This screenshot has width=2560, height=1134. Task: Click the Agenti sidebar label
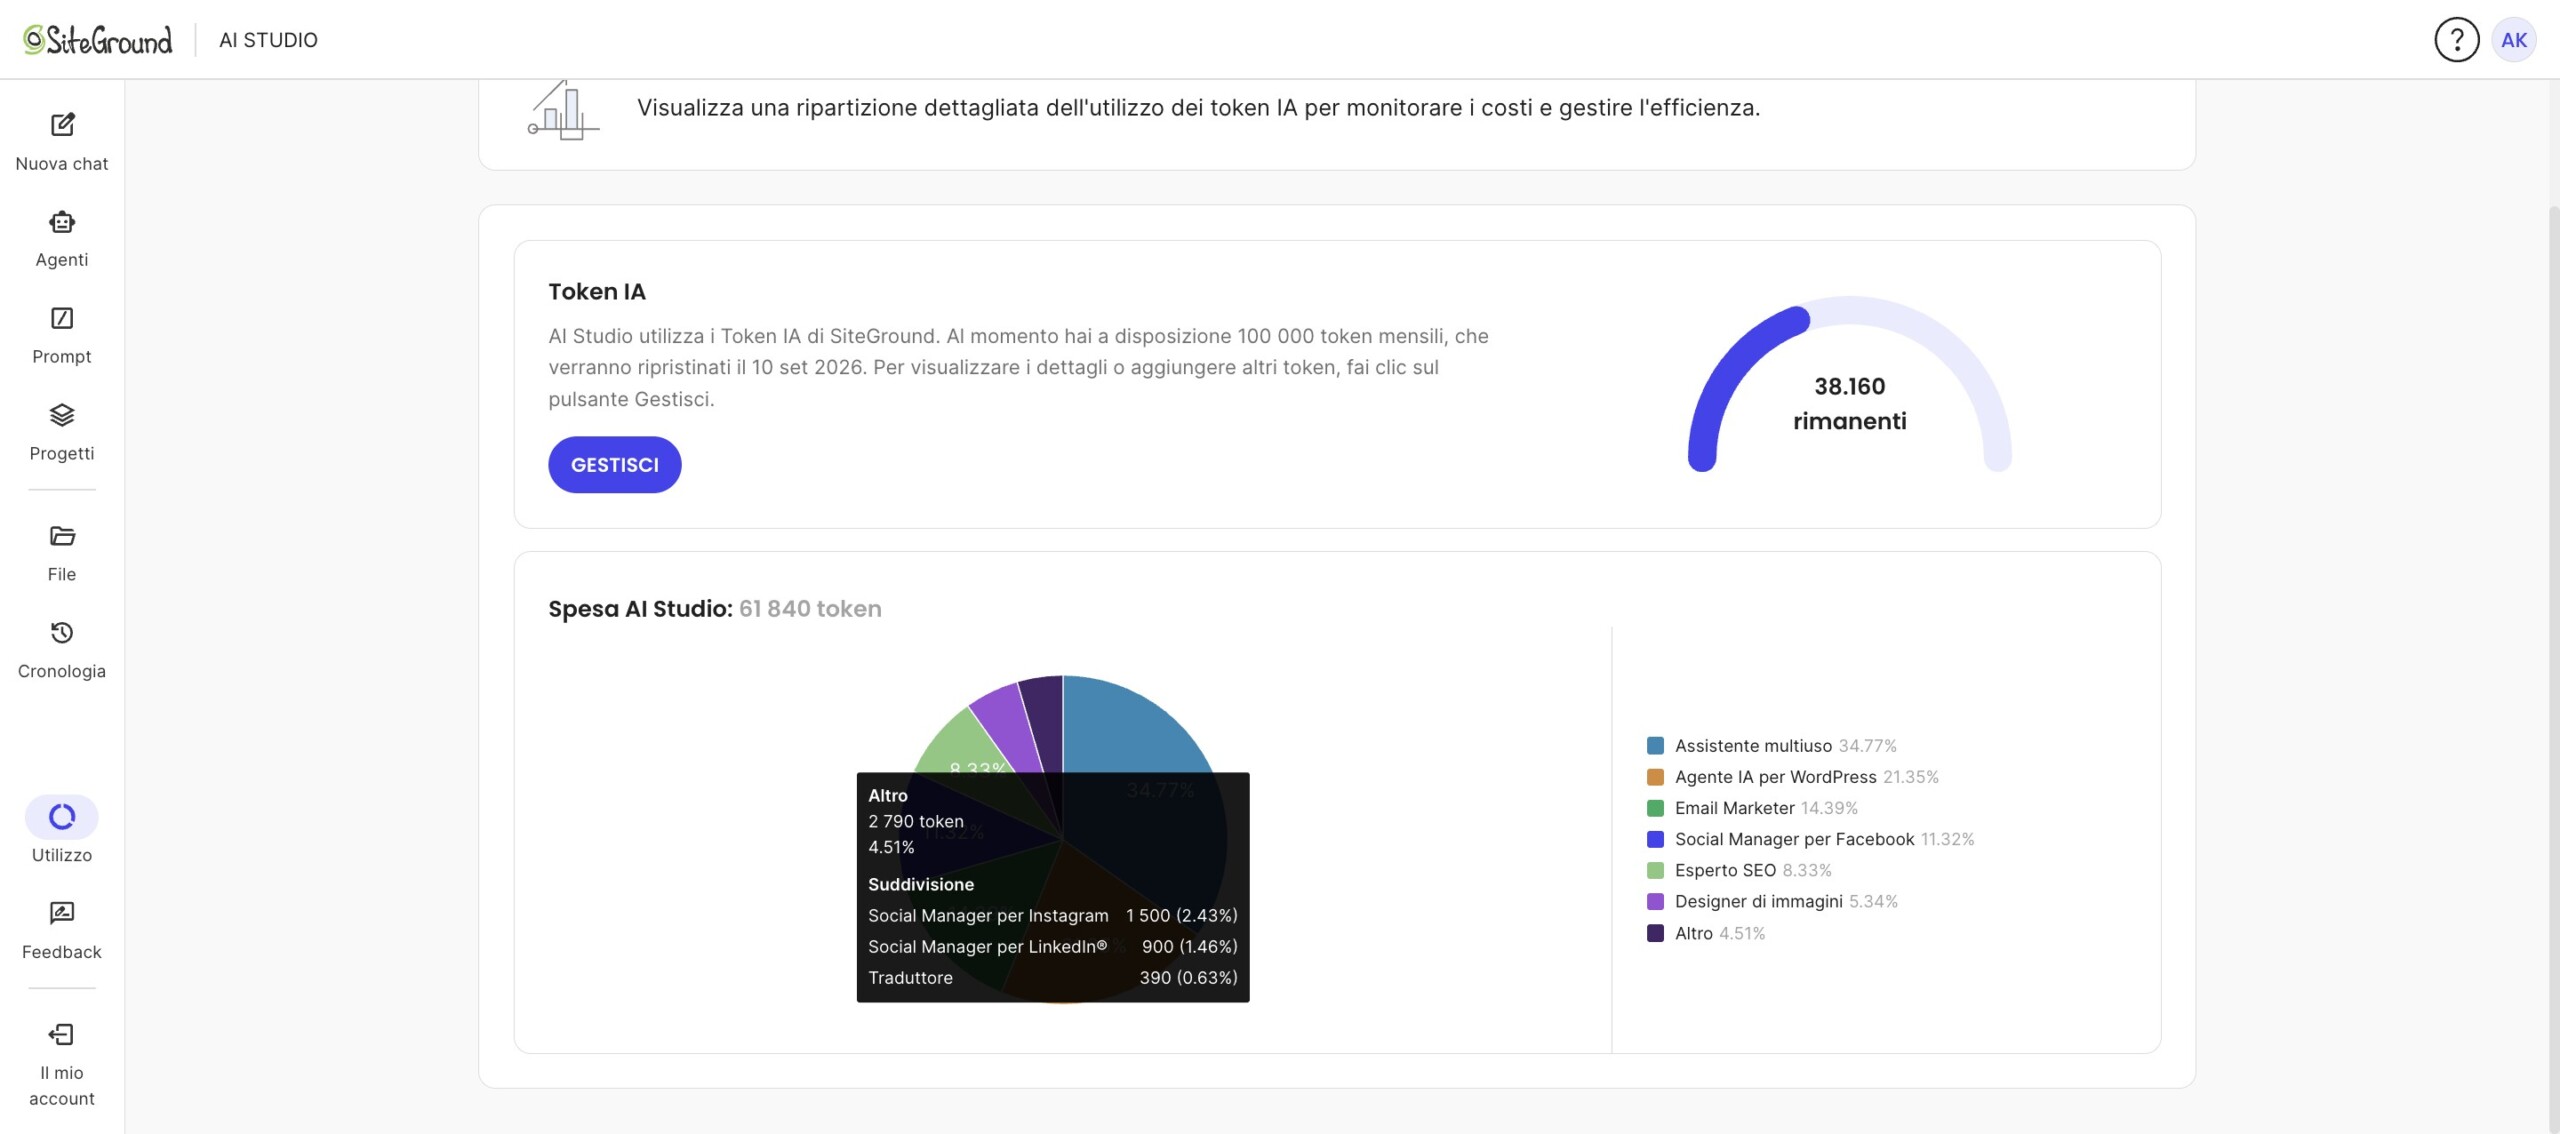(62, 260)
